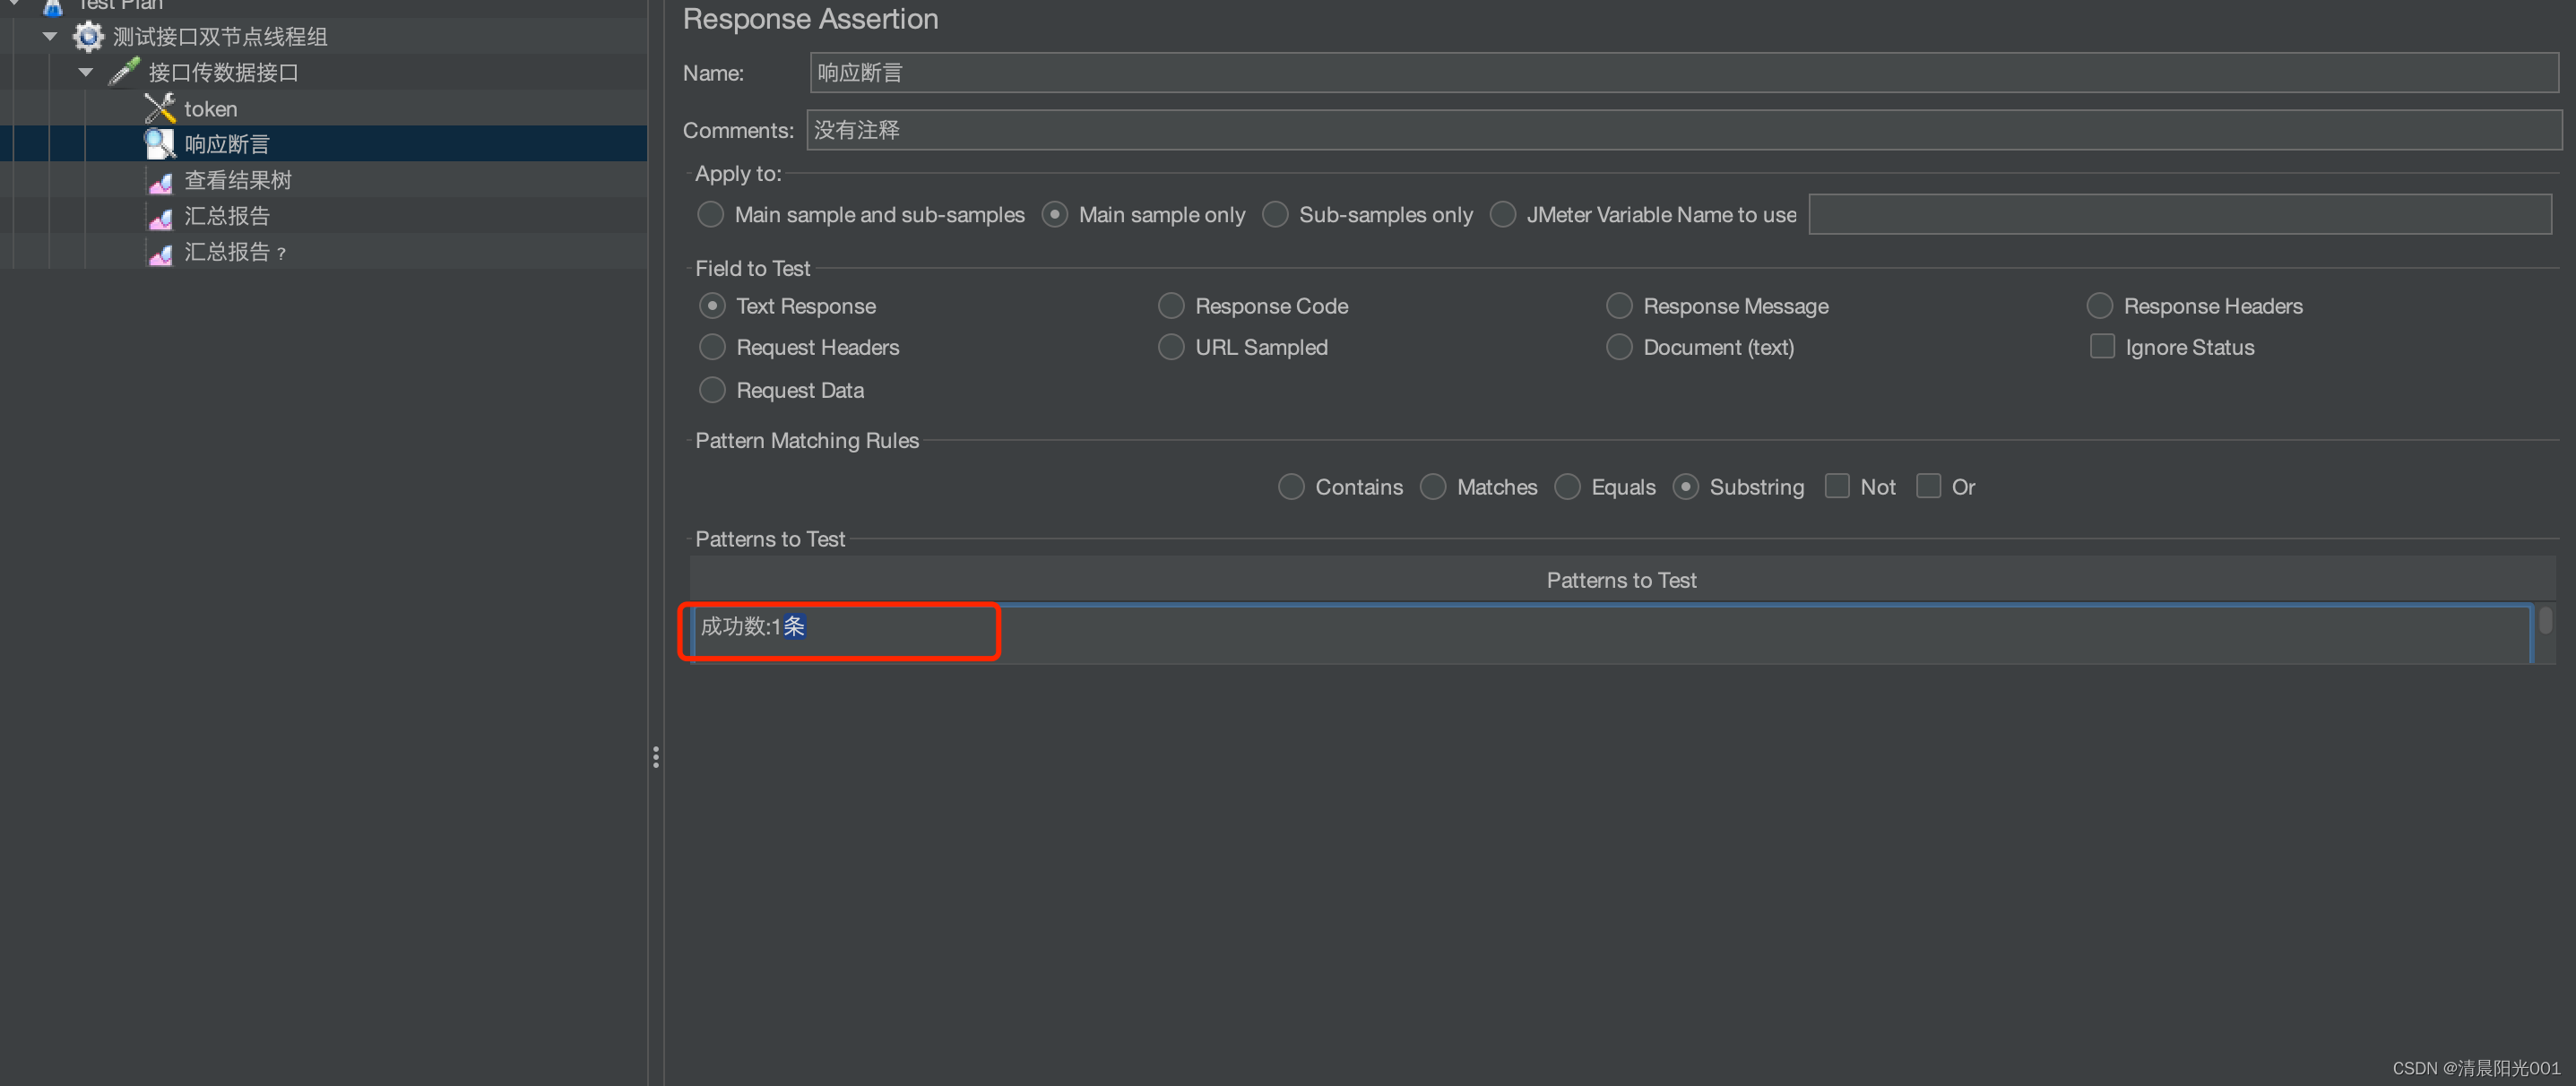Click the Name input field
Screen dimensions: 2576x1086
1680,73
